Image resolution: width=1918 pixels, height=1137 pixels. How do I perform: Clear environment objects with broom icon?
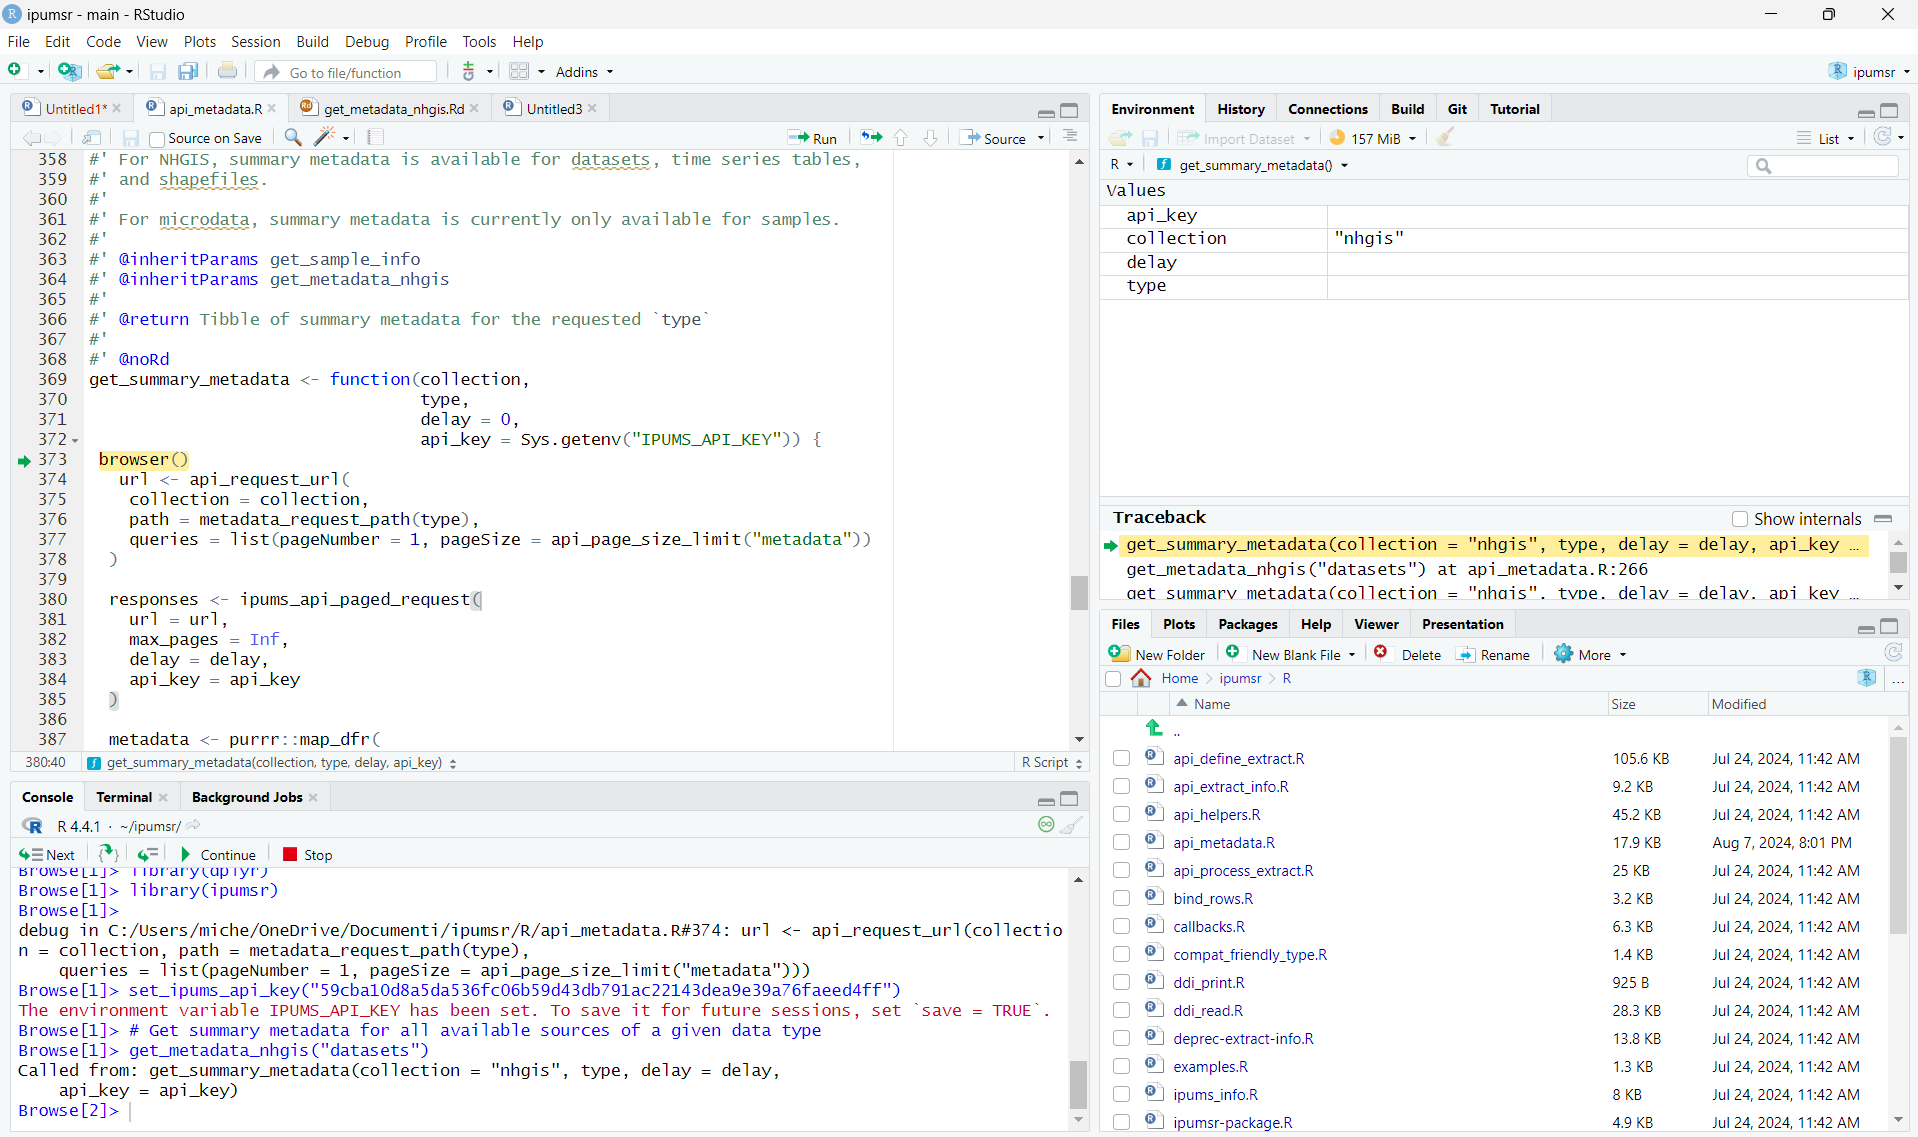[x=1445, y=138]
